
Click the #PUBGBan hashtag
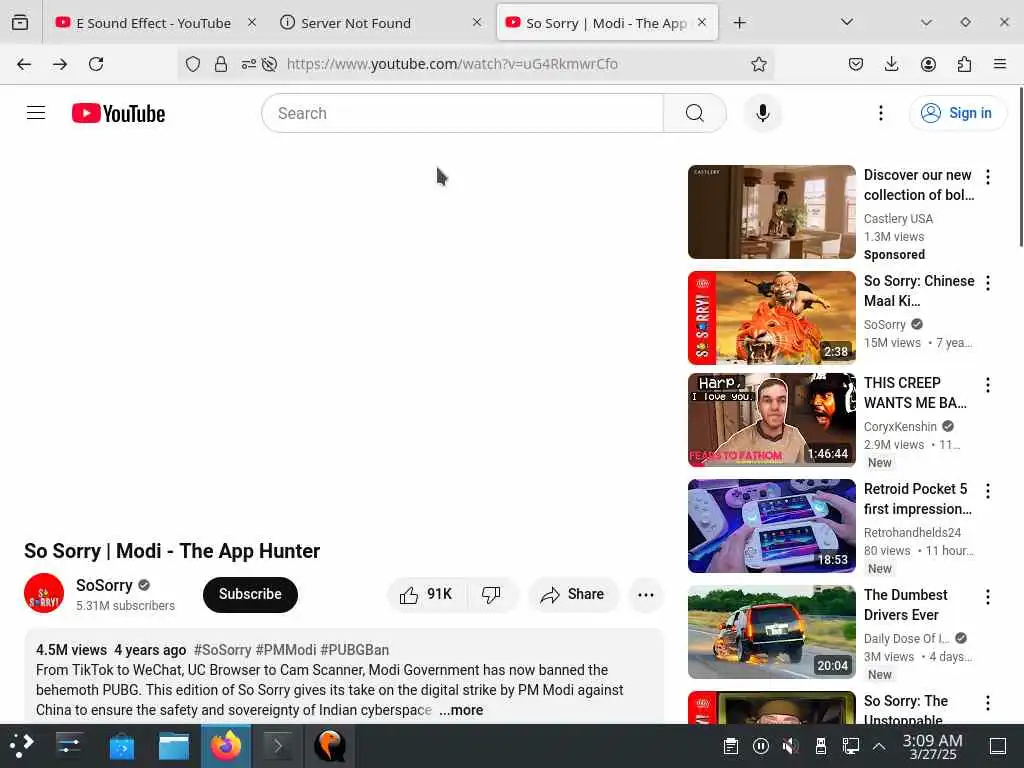pyautogui.click(x=355, y=650)
